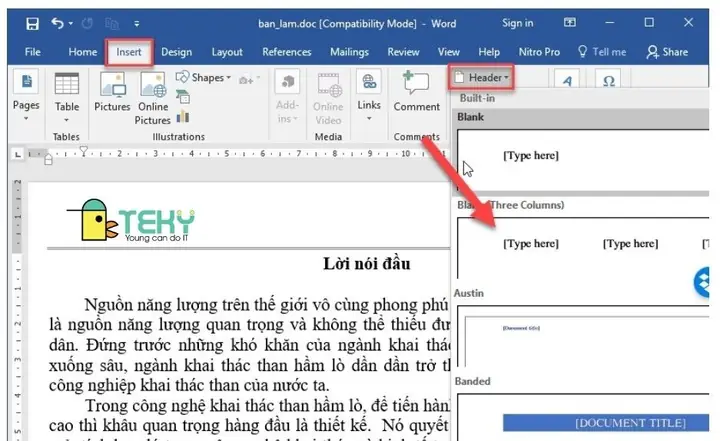
Task: Switch to the Home tab
Action: (83, 52)
